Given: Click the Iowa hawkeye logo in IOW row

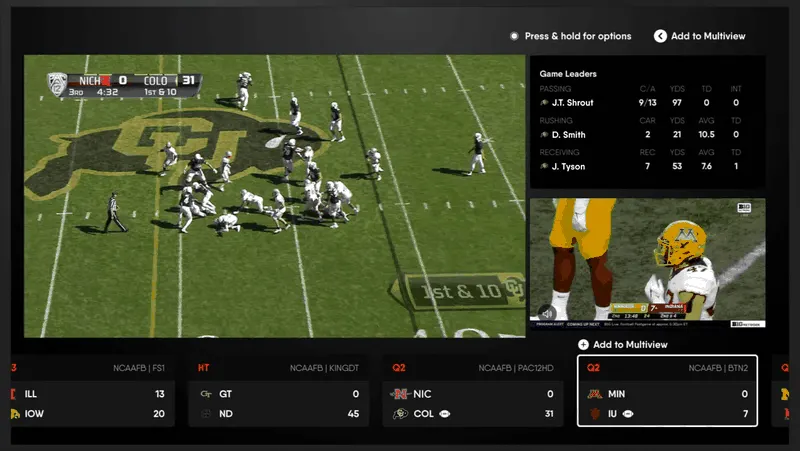Looking at the screenshot, I should (x=15, y=414).
